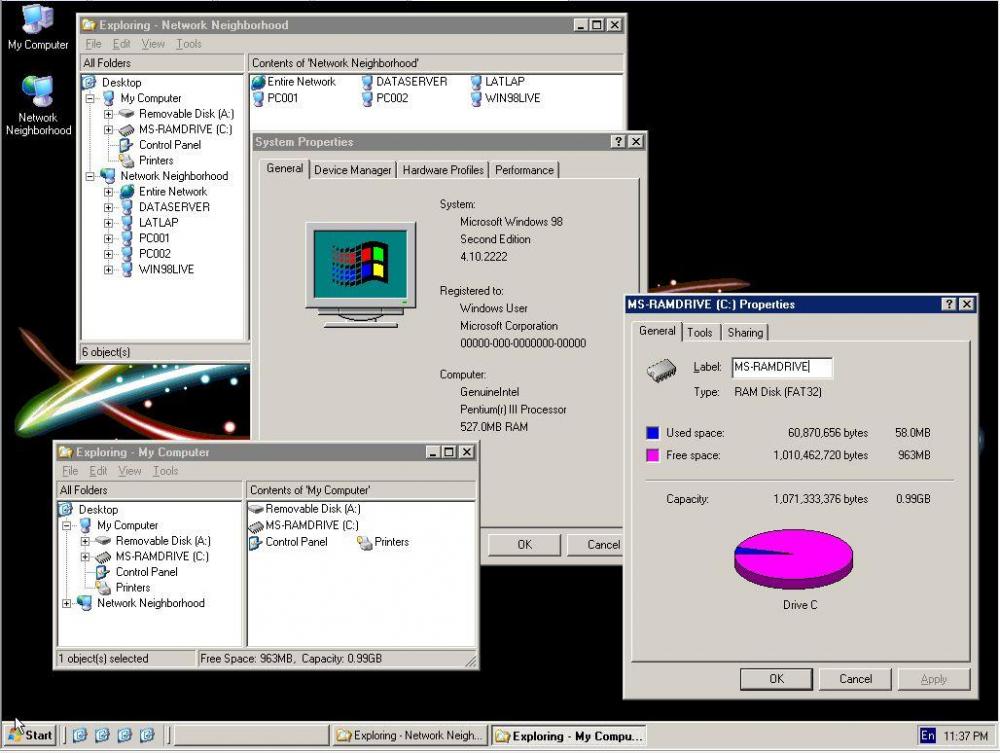Click the Drive C pie chart

tap(793, 559)
